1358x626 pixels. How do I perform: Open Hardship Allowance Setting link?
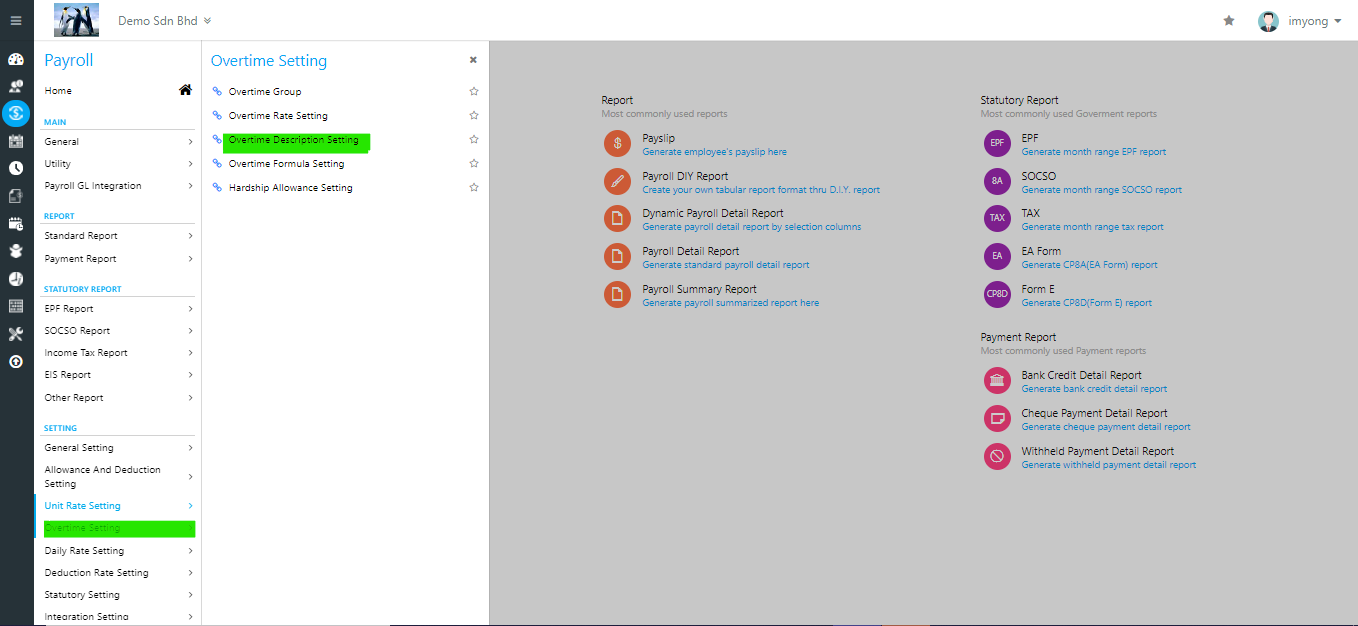pyautogui.click(x=290, y=188)
